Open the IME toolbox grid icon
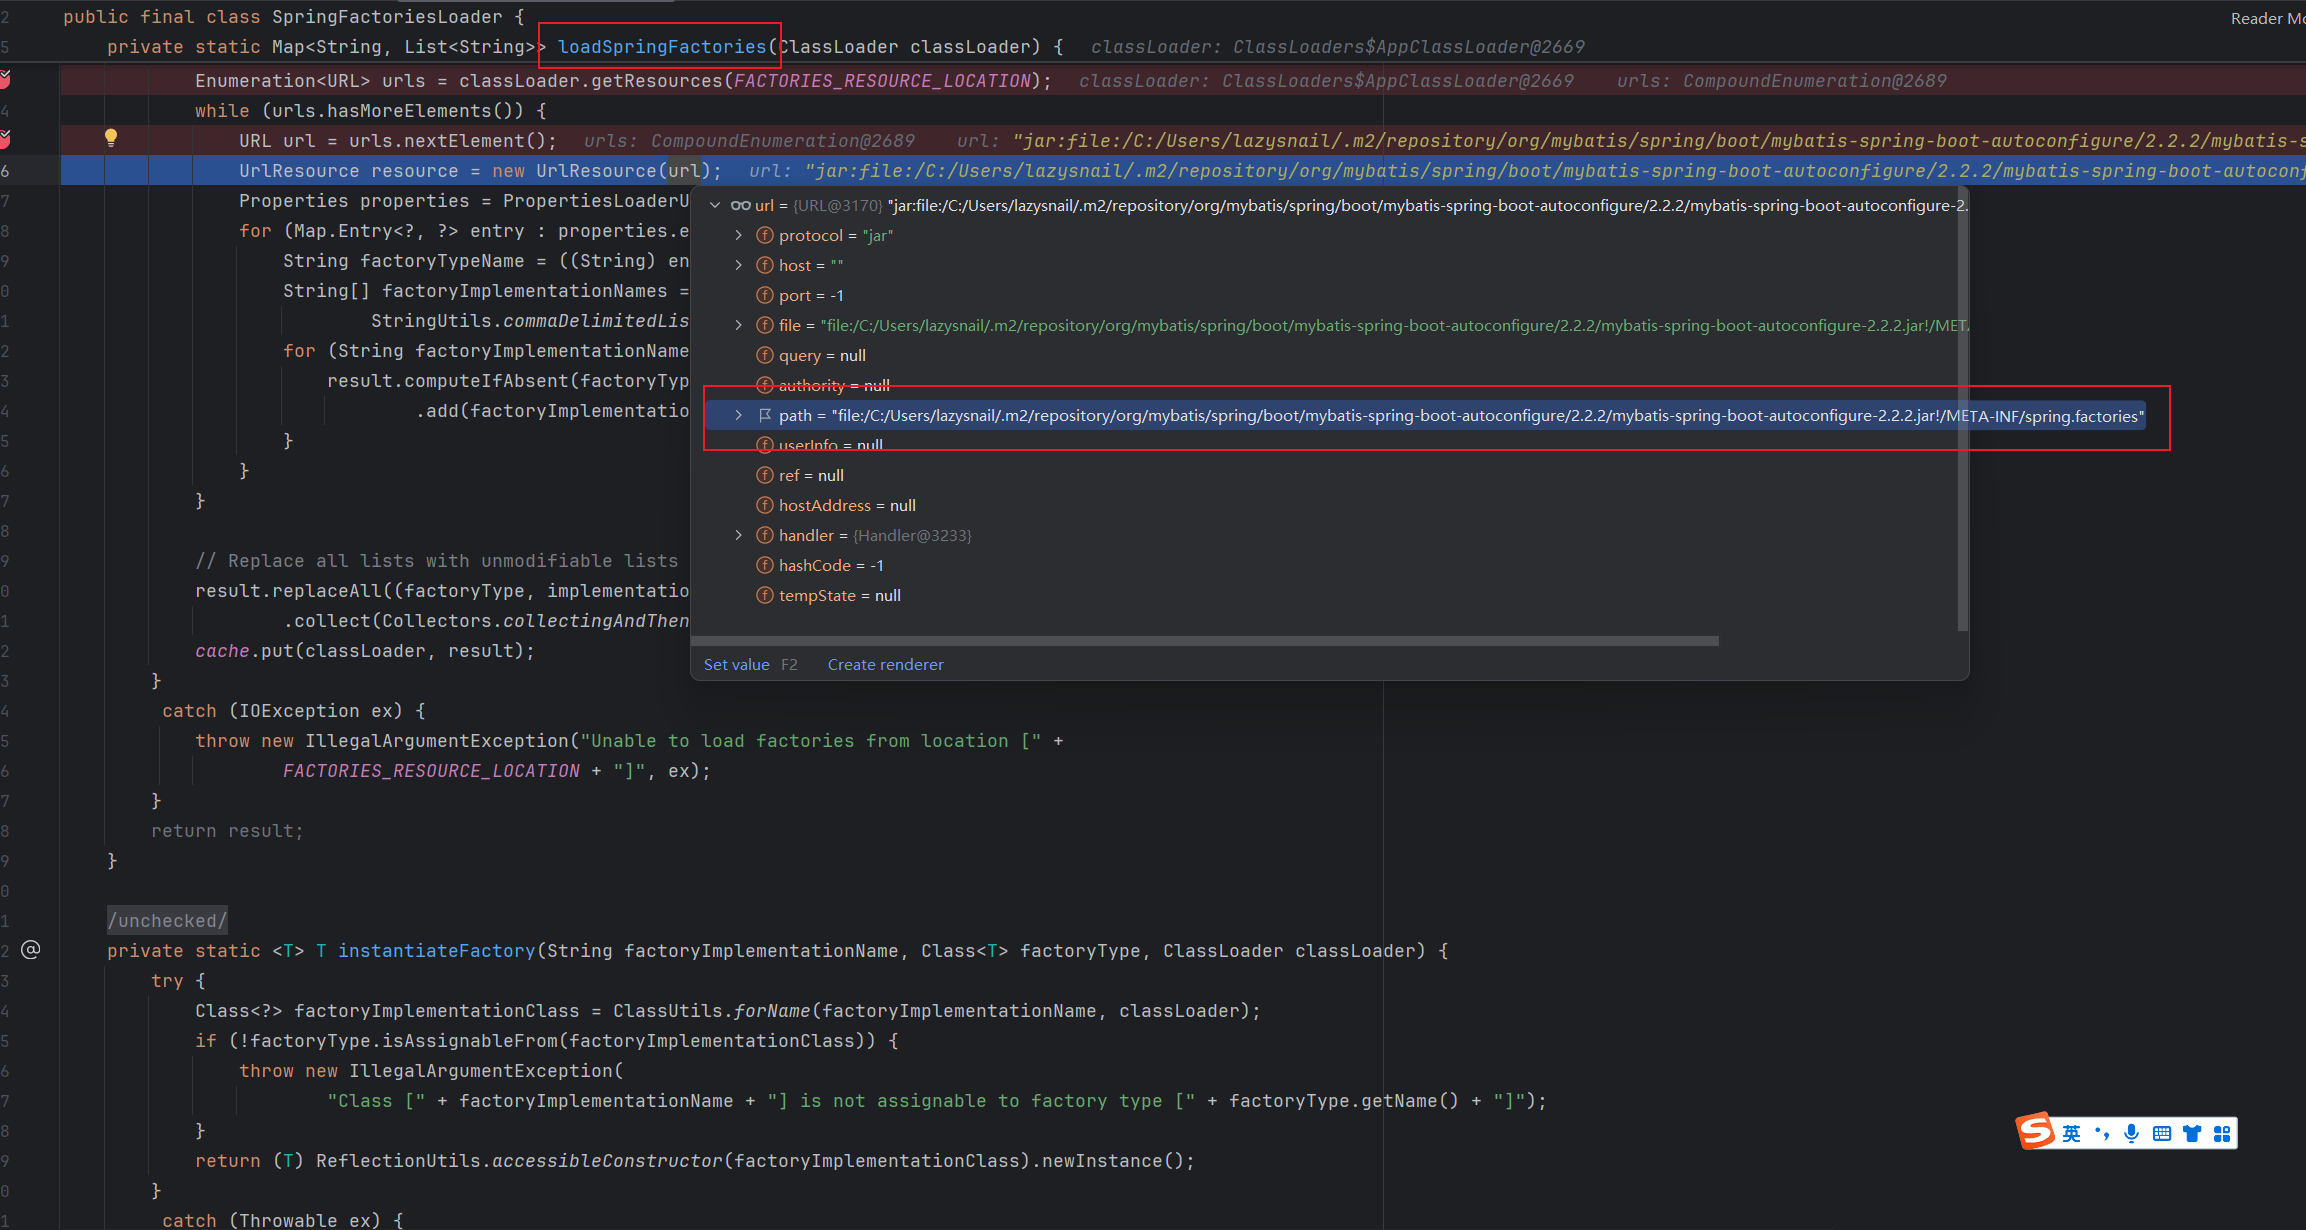The height and width of the screenshot is (1230, 2306). click(x=2222, y=1134)
